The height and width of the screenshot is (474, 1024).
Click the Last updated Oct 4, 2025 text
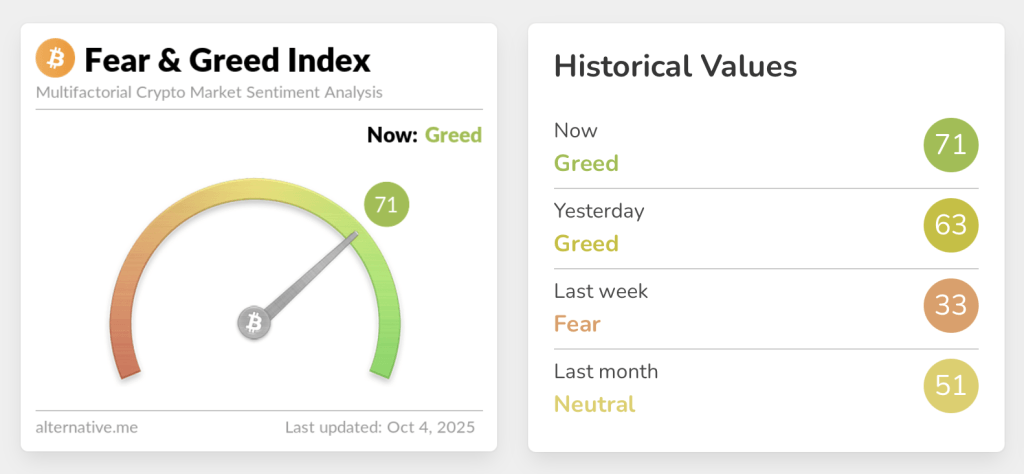click(379, 427)
